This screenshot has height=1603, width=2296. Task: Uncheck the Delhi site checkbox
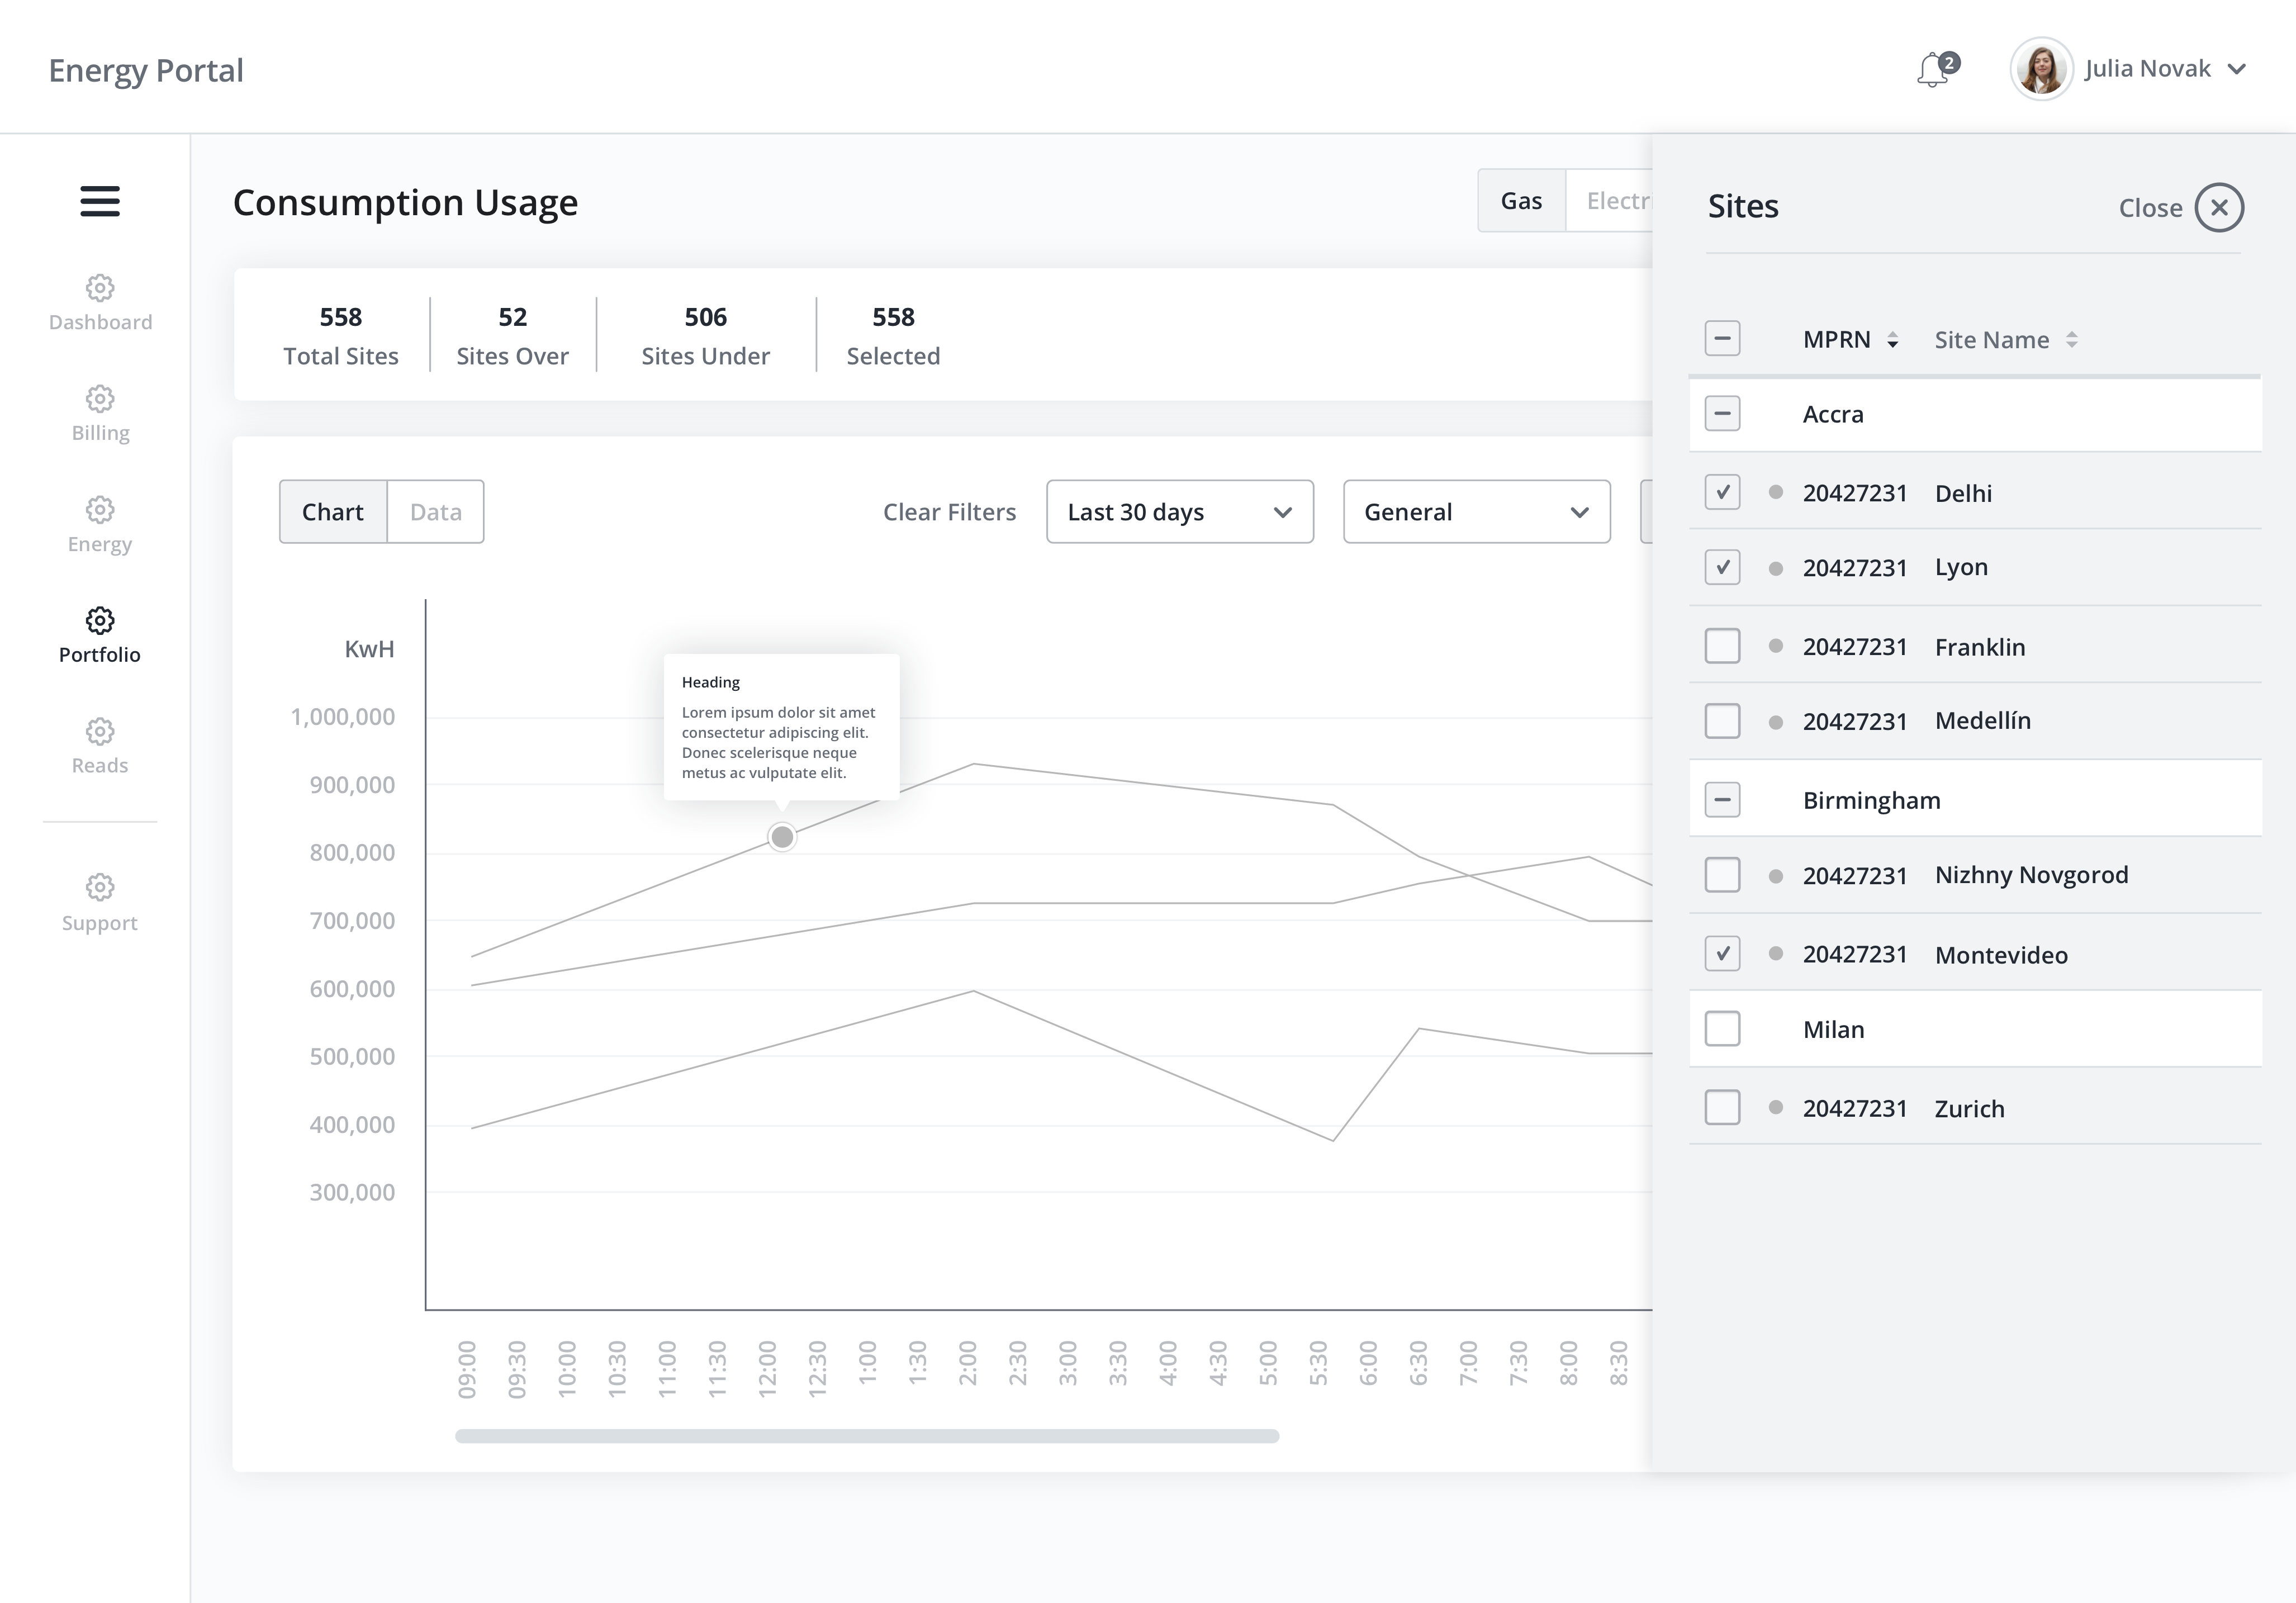click(1722, 492)
